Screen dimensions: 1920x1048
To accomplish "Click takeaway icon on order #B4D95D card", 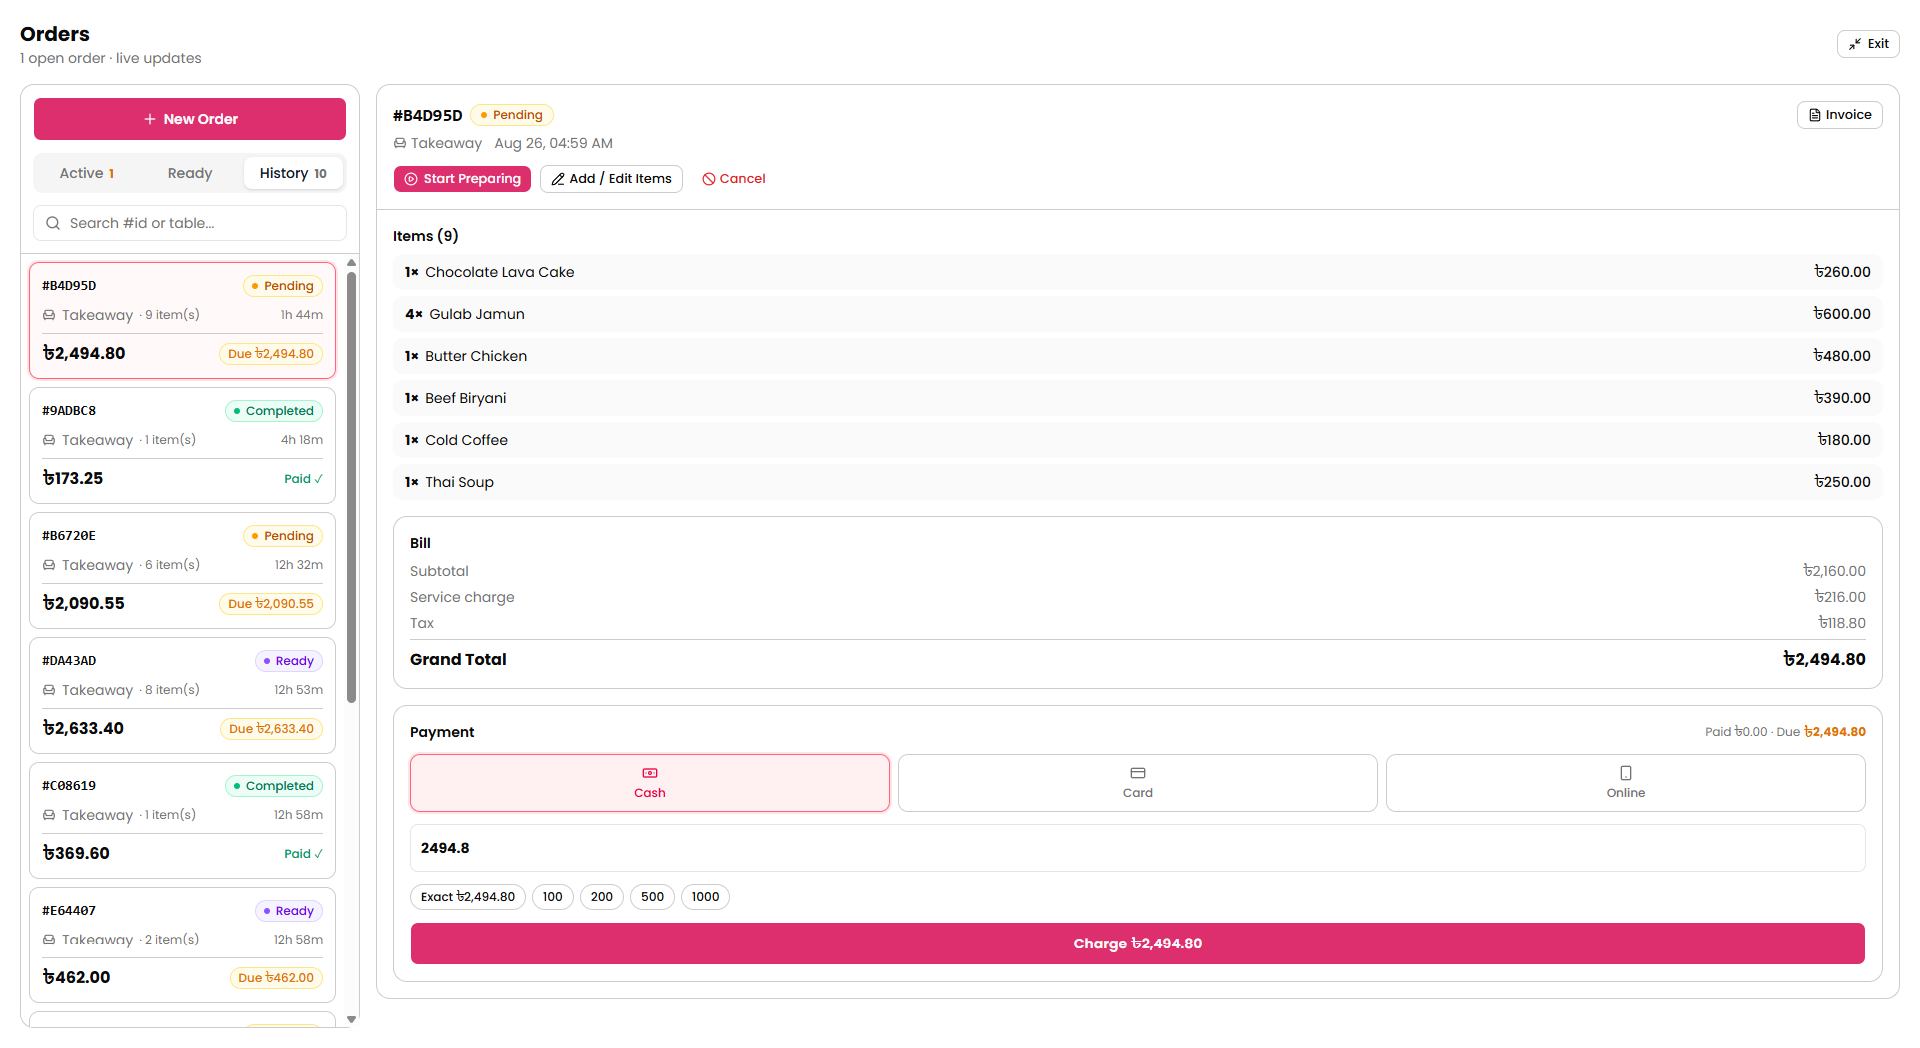I will click(49, 315).
